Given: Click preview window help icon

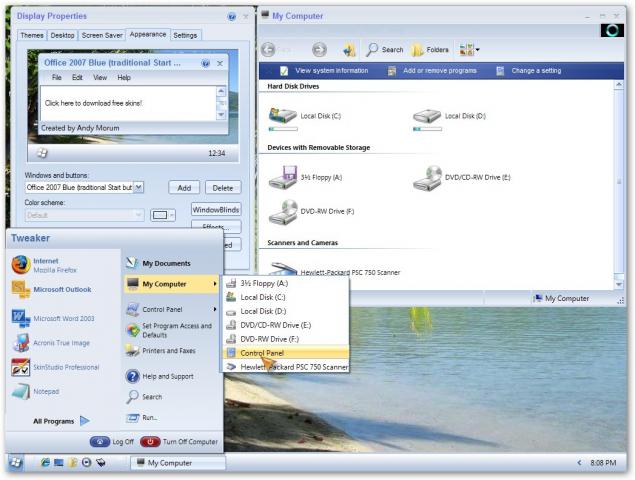Looking at the screenshot, I should [206, 63].
